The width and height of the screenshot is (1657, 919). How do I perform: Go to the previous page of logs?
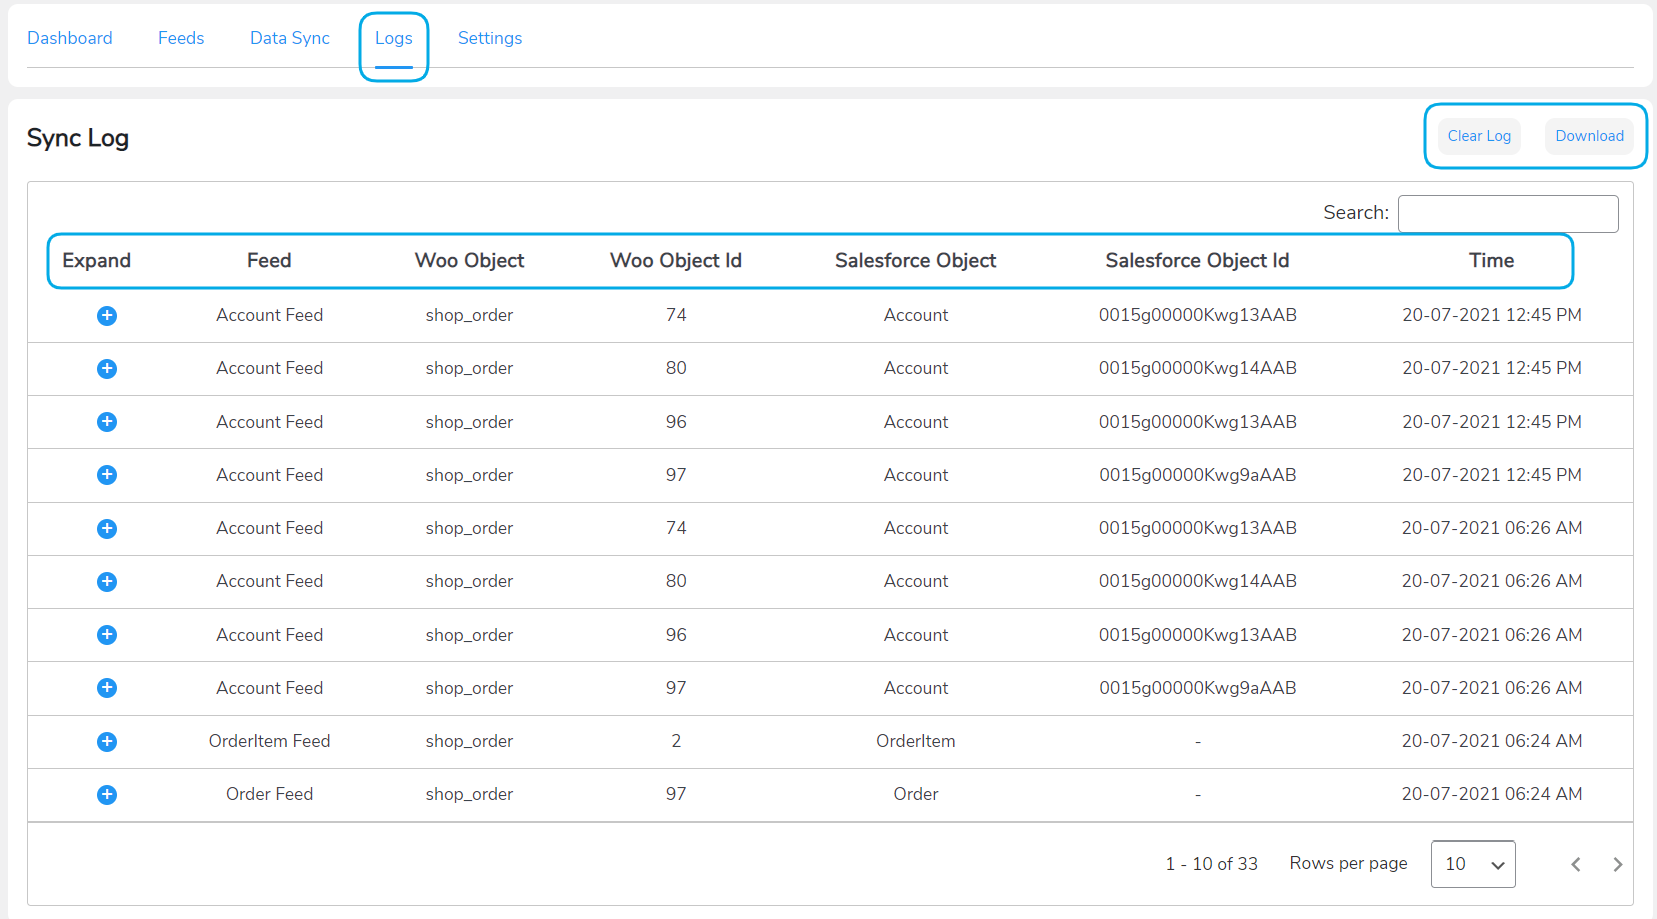pyautogui.click(x=1576, y=864)
